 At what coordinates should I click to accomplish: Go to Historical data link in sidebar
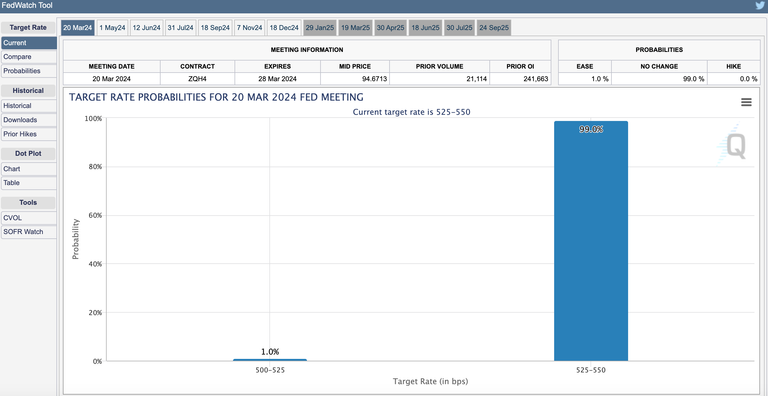tap(28, 106)
